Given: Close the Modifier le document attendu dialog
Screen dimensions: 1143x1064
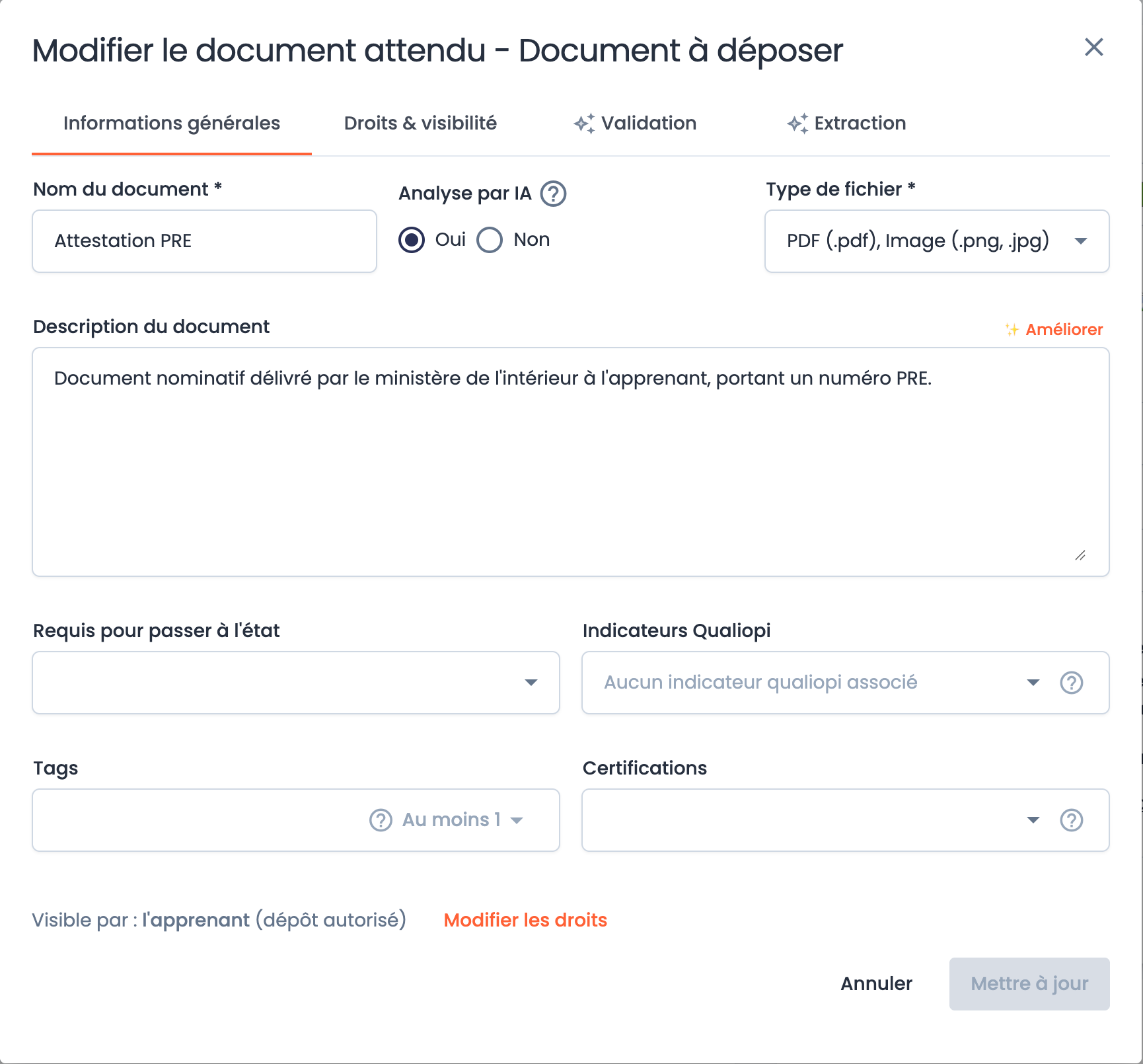Looking at the screenshot, I should pos(1093,47).
